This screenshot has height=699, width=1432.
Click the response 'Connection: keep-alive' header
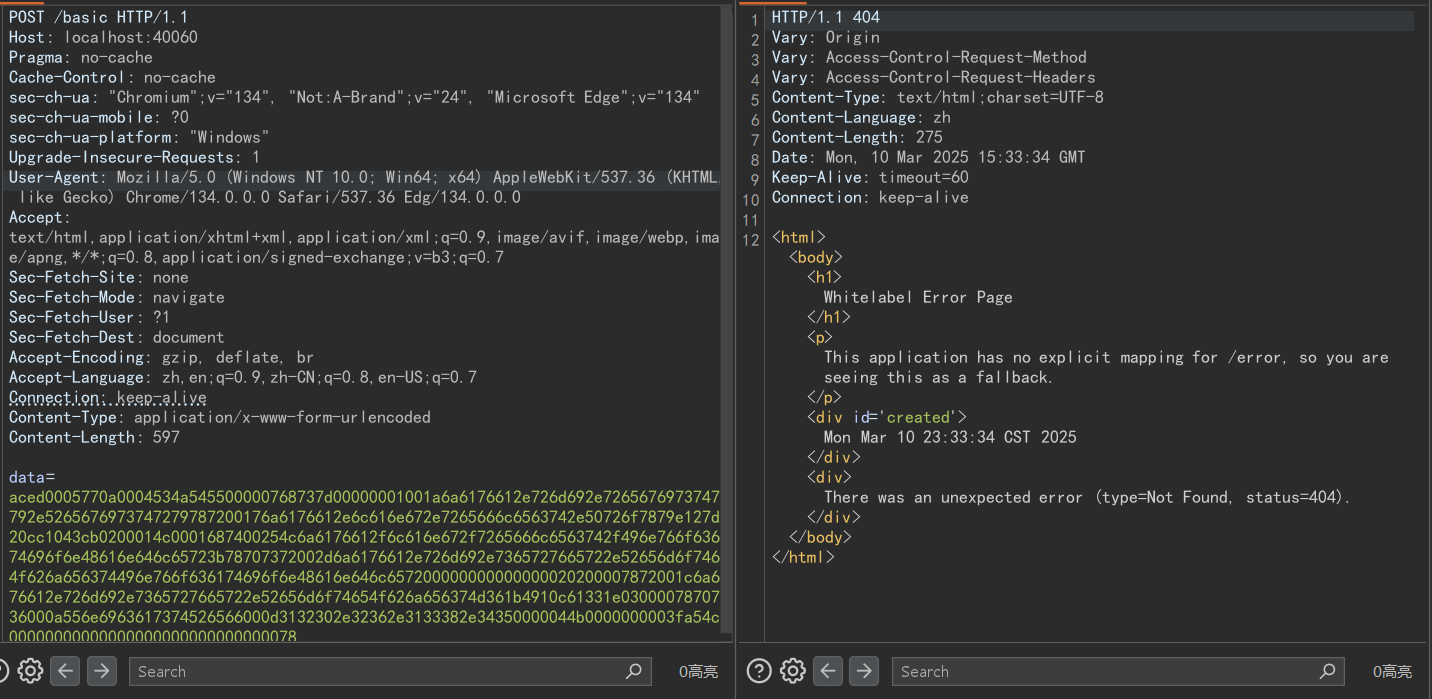click(x=870, y=197)
